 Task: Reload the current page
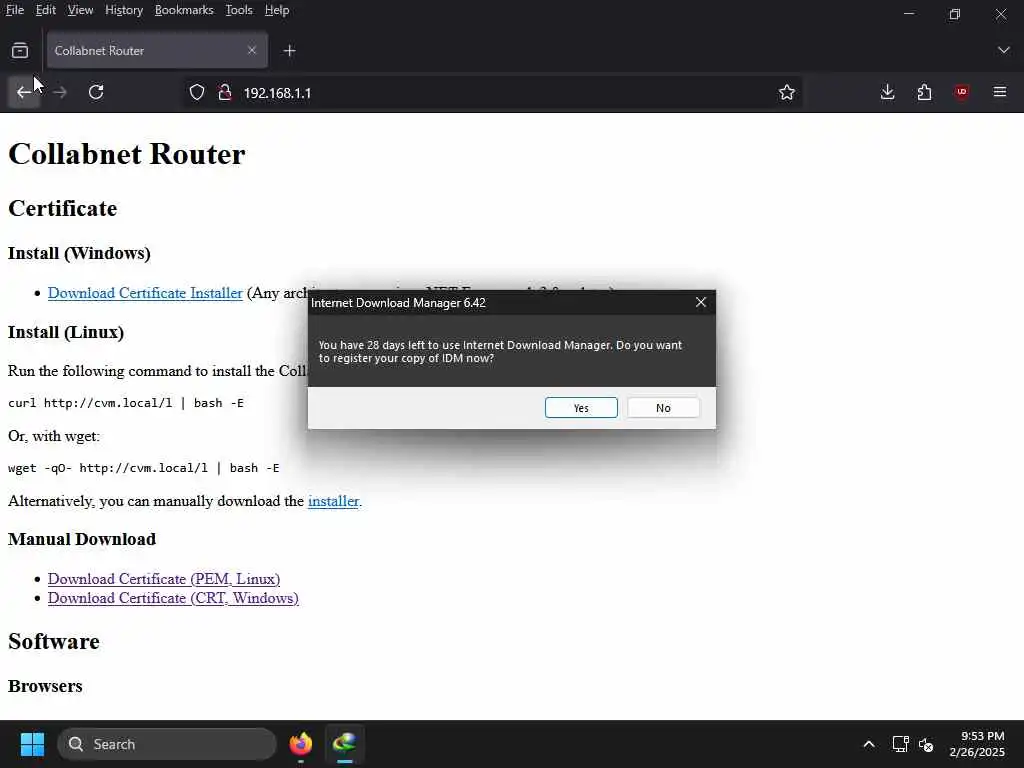click(96, 92)
